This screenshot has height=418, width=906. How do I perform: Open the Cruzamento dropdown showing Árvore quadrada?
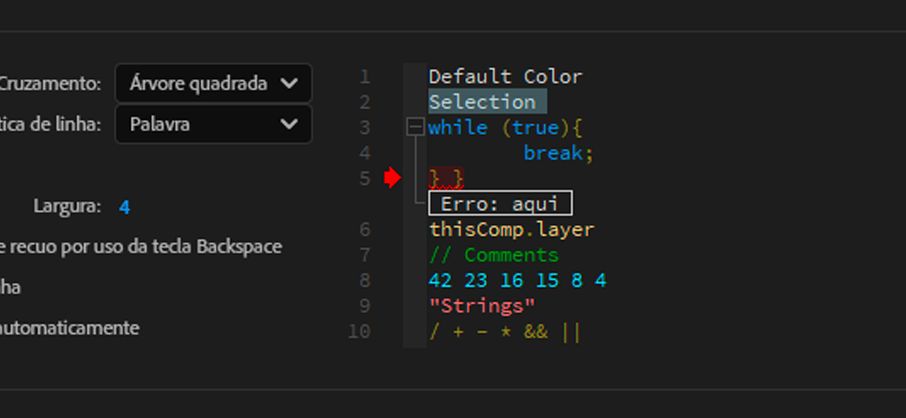point(213,83)
